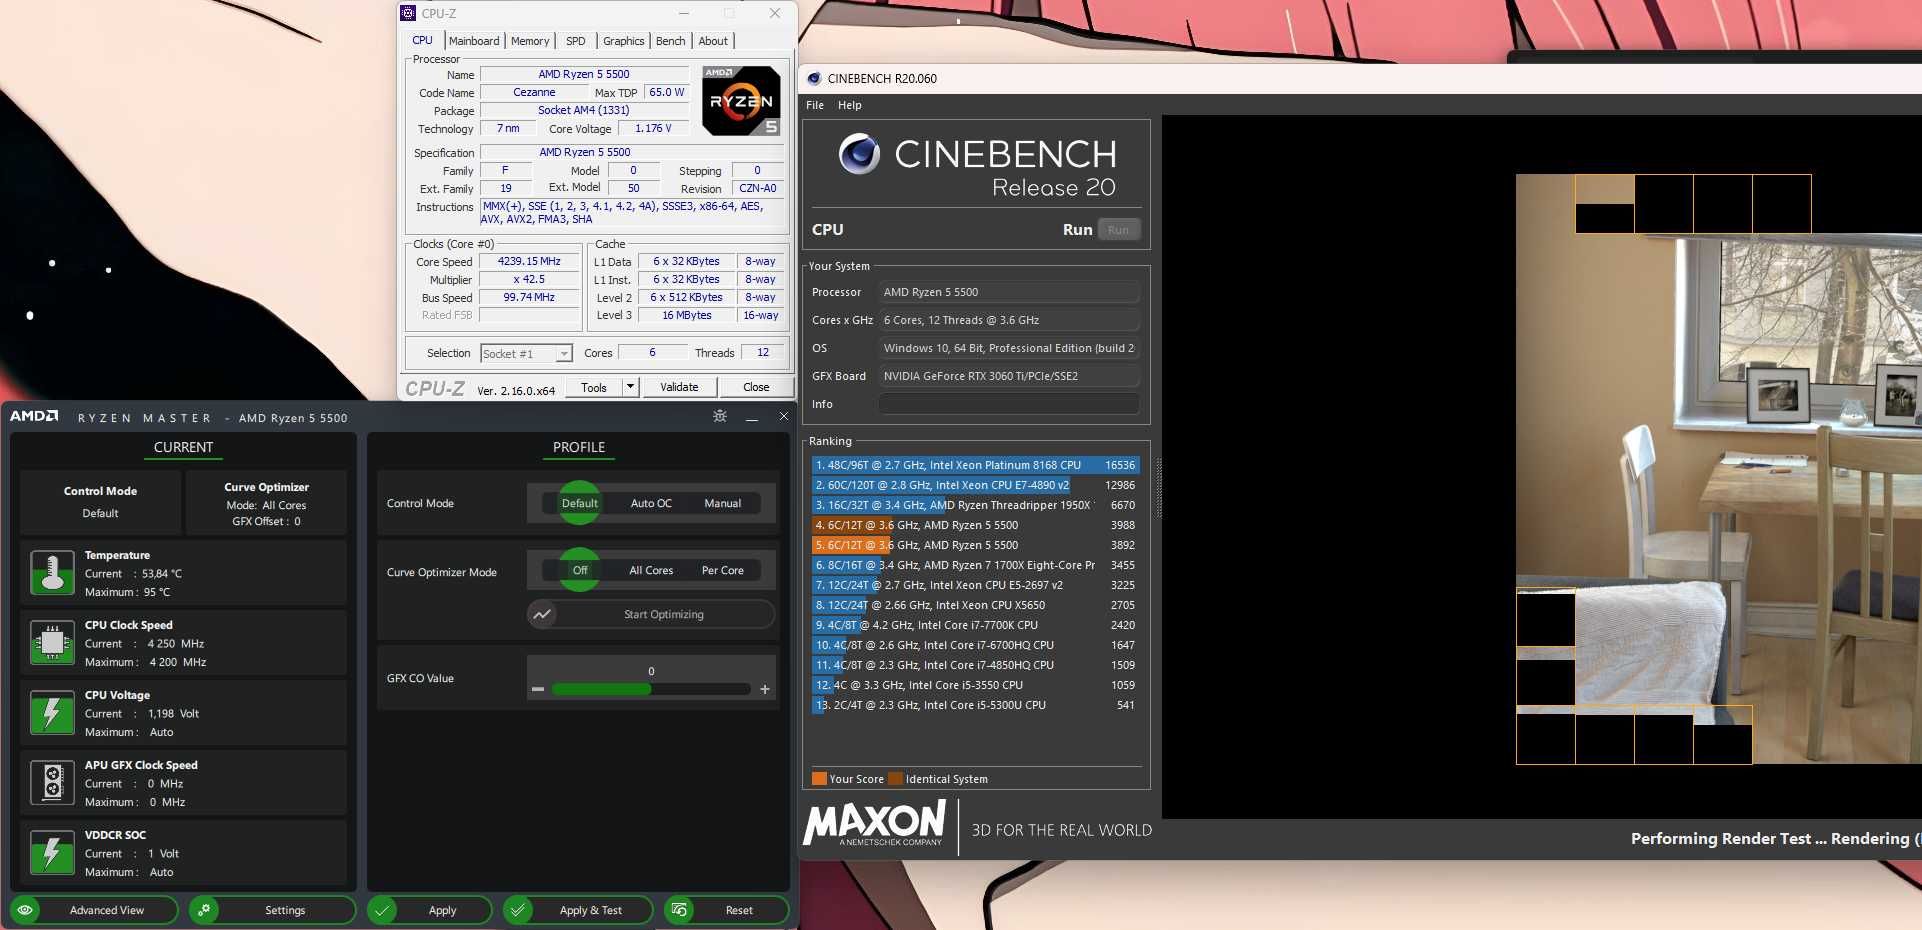Click the Core Speed value 4239.15 MHz
This screenshot has width=1922, height=930.
(529, 261)
